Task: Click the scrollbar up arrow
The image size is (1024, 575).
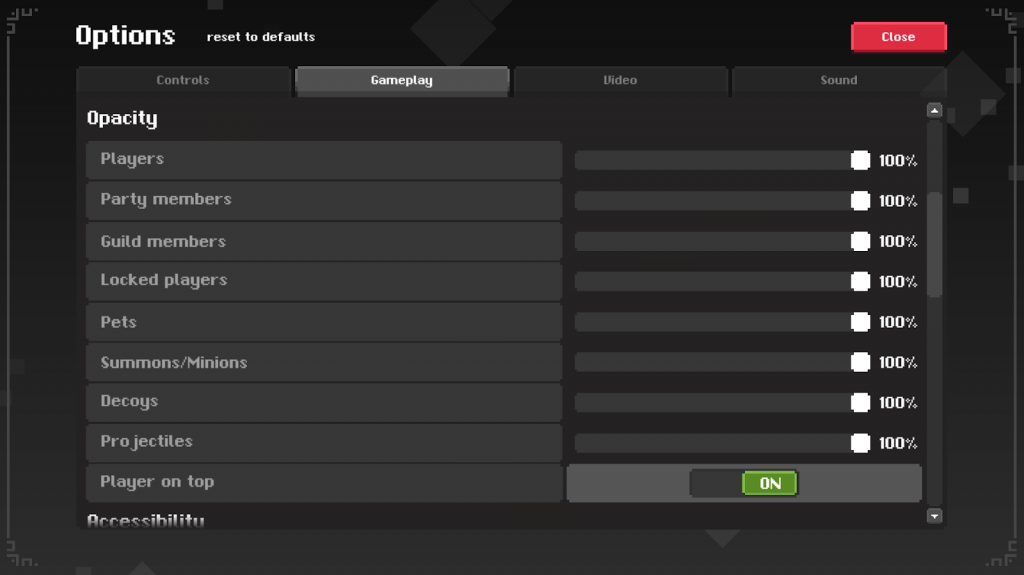Action: (x=935, y=110)
